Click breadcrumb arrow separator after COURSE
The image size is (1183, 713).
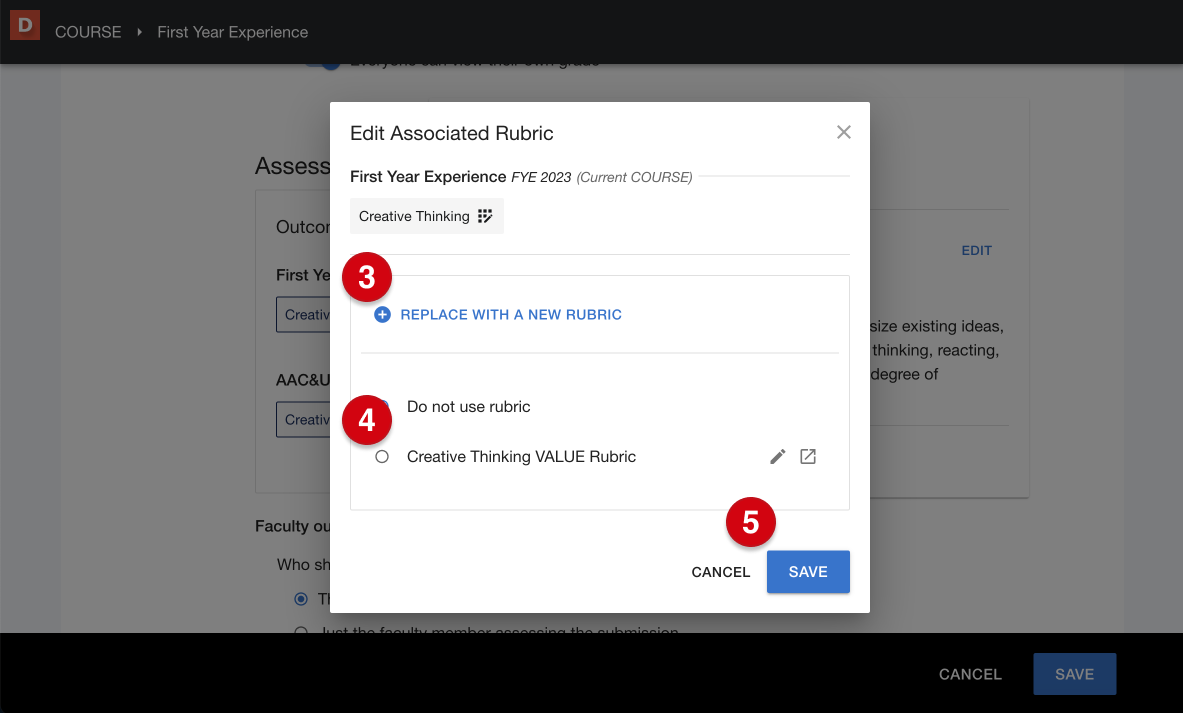(140, 32)
